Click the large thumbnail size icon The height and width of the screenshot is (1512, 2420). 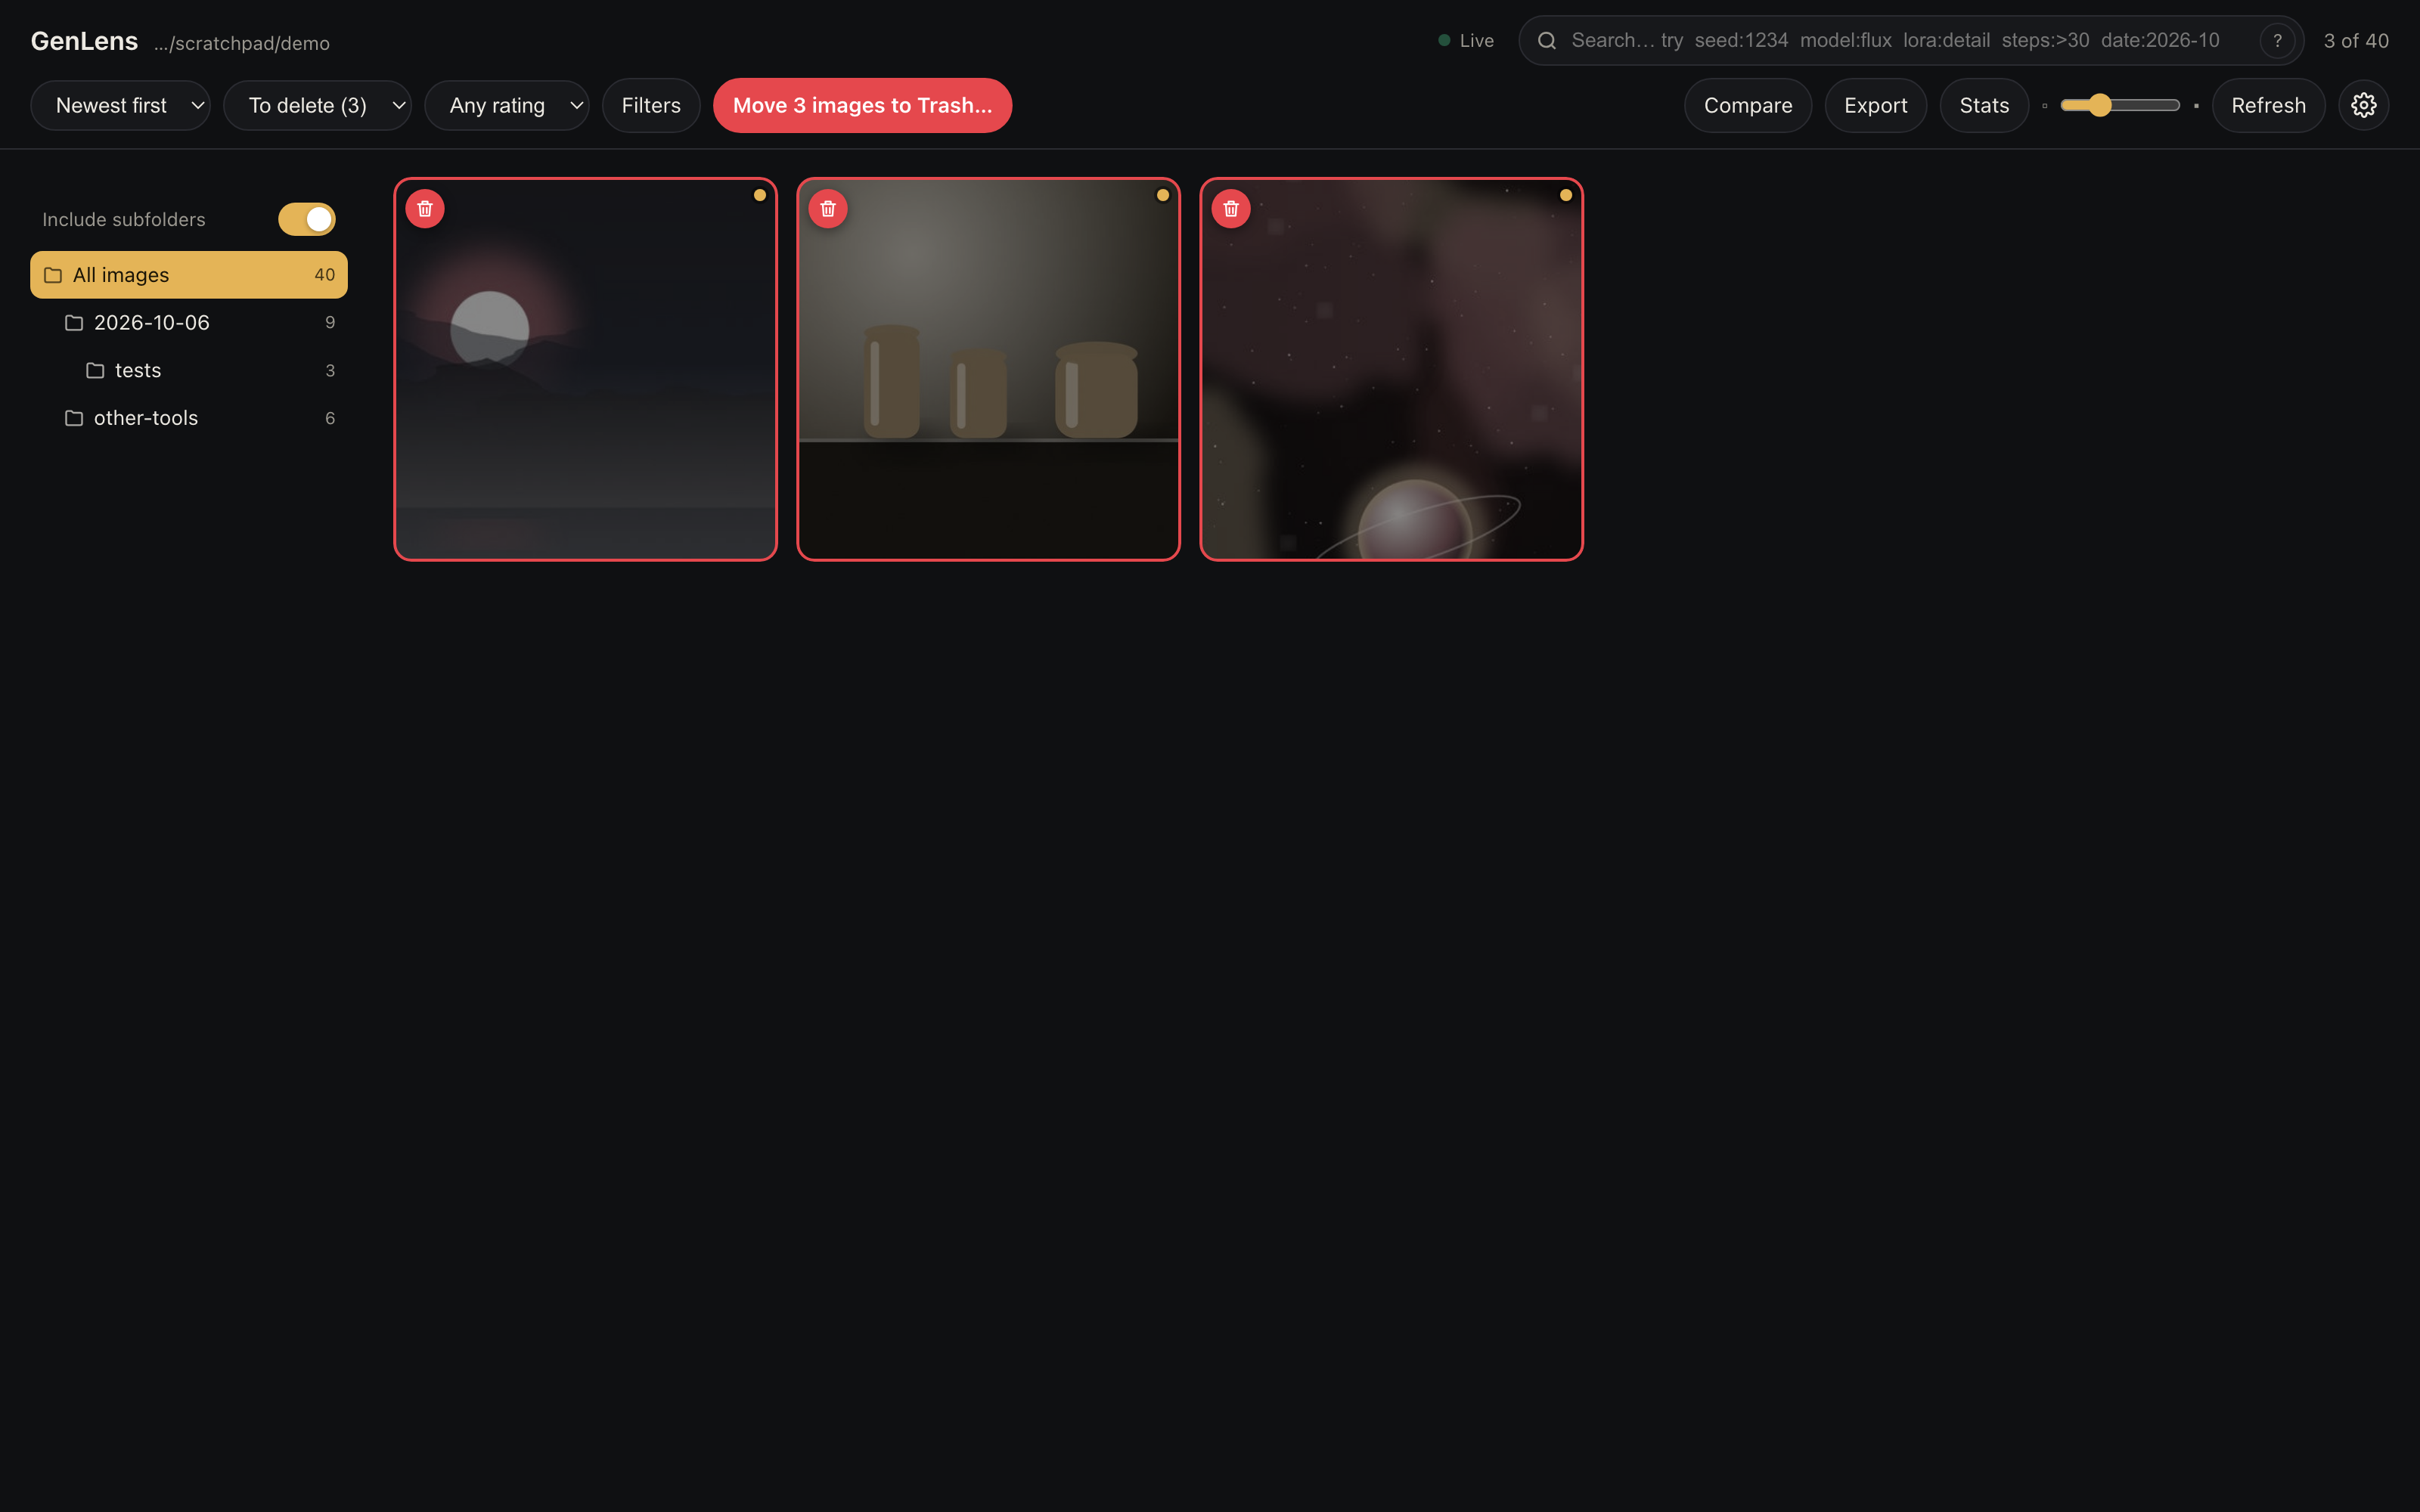click(x=2196, y=106)
